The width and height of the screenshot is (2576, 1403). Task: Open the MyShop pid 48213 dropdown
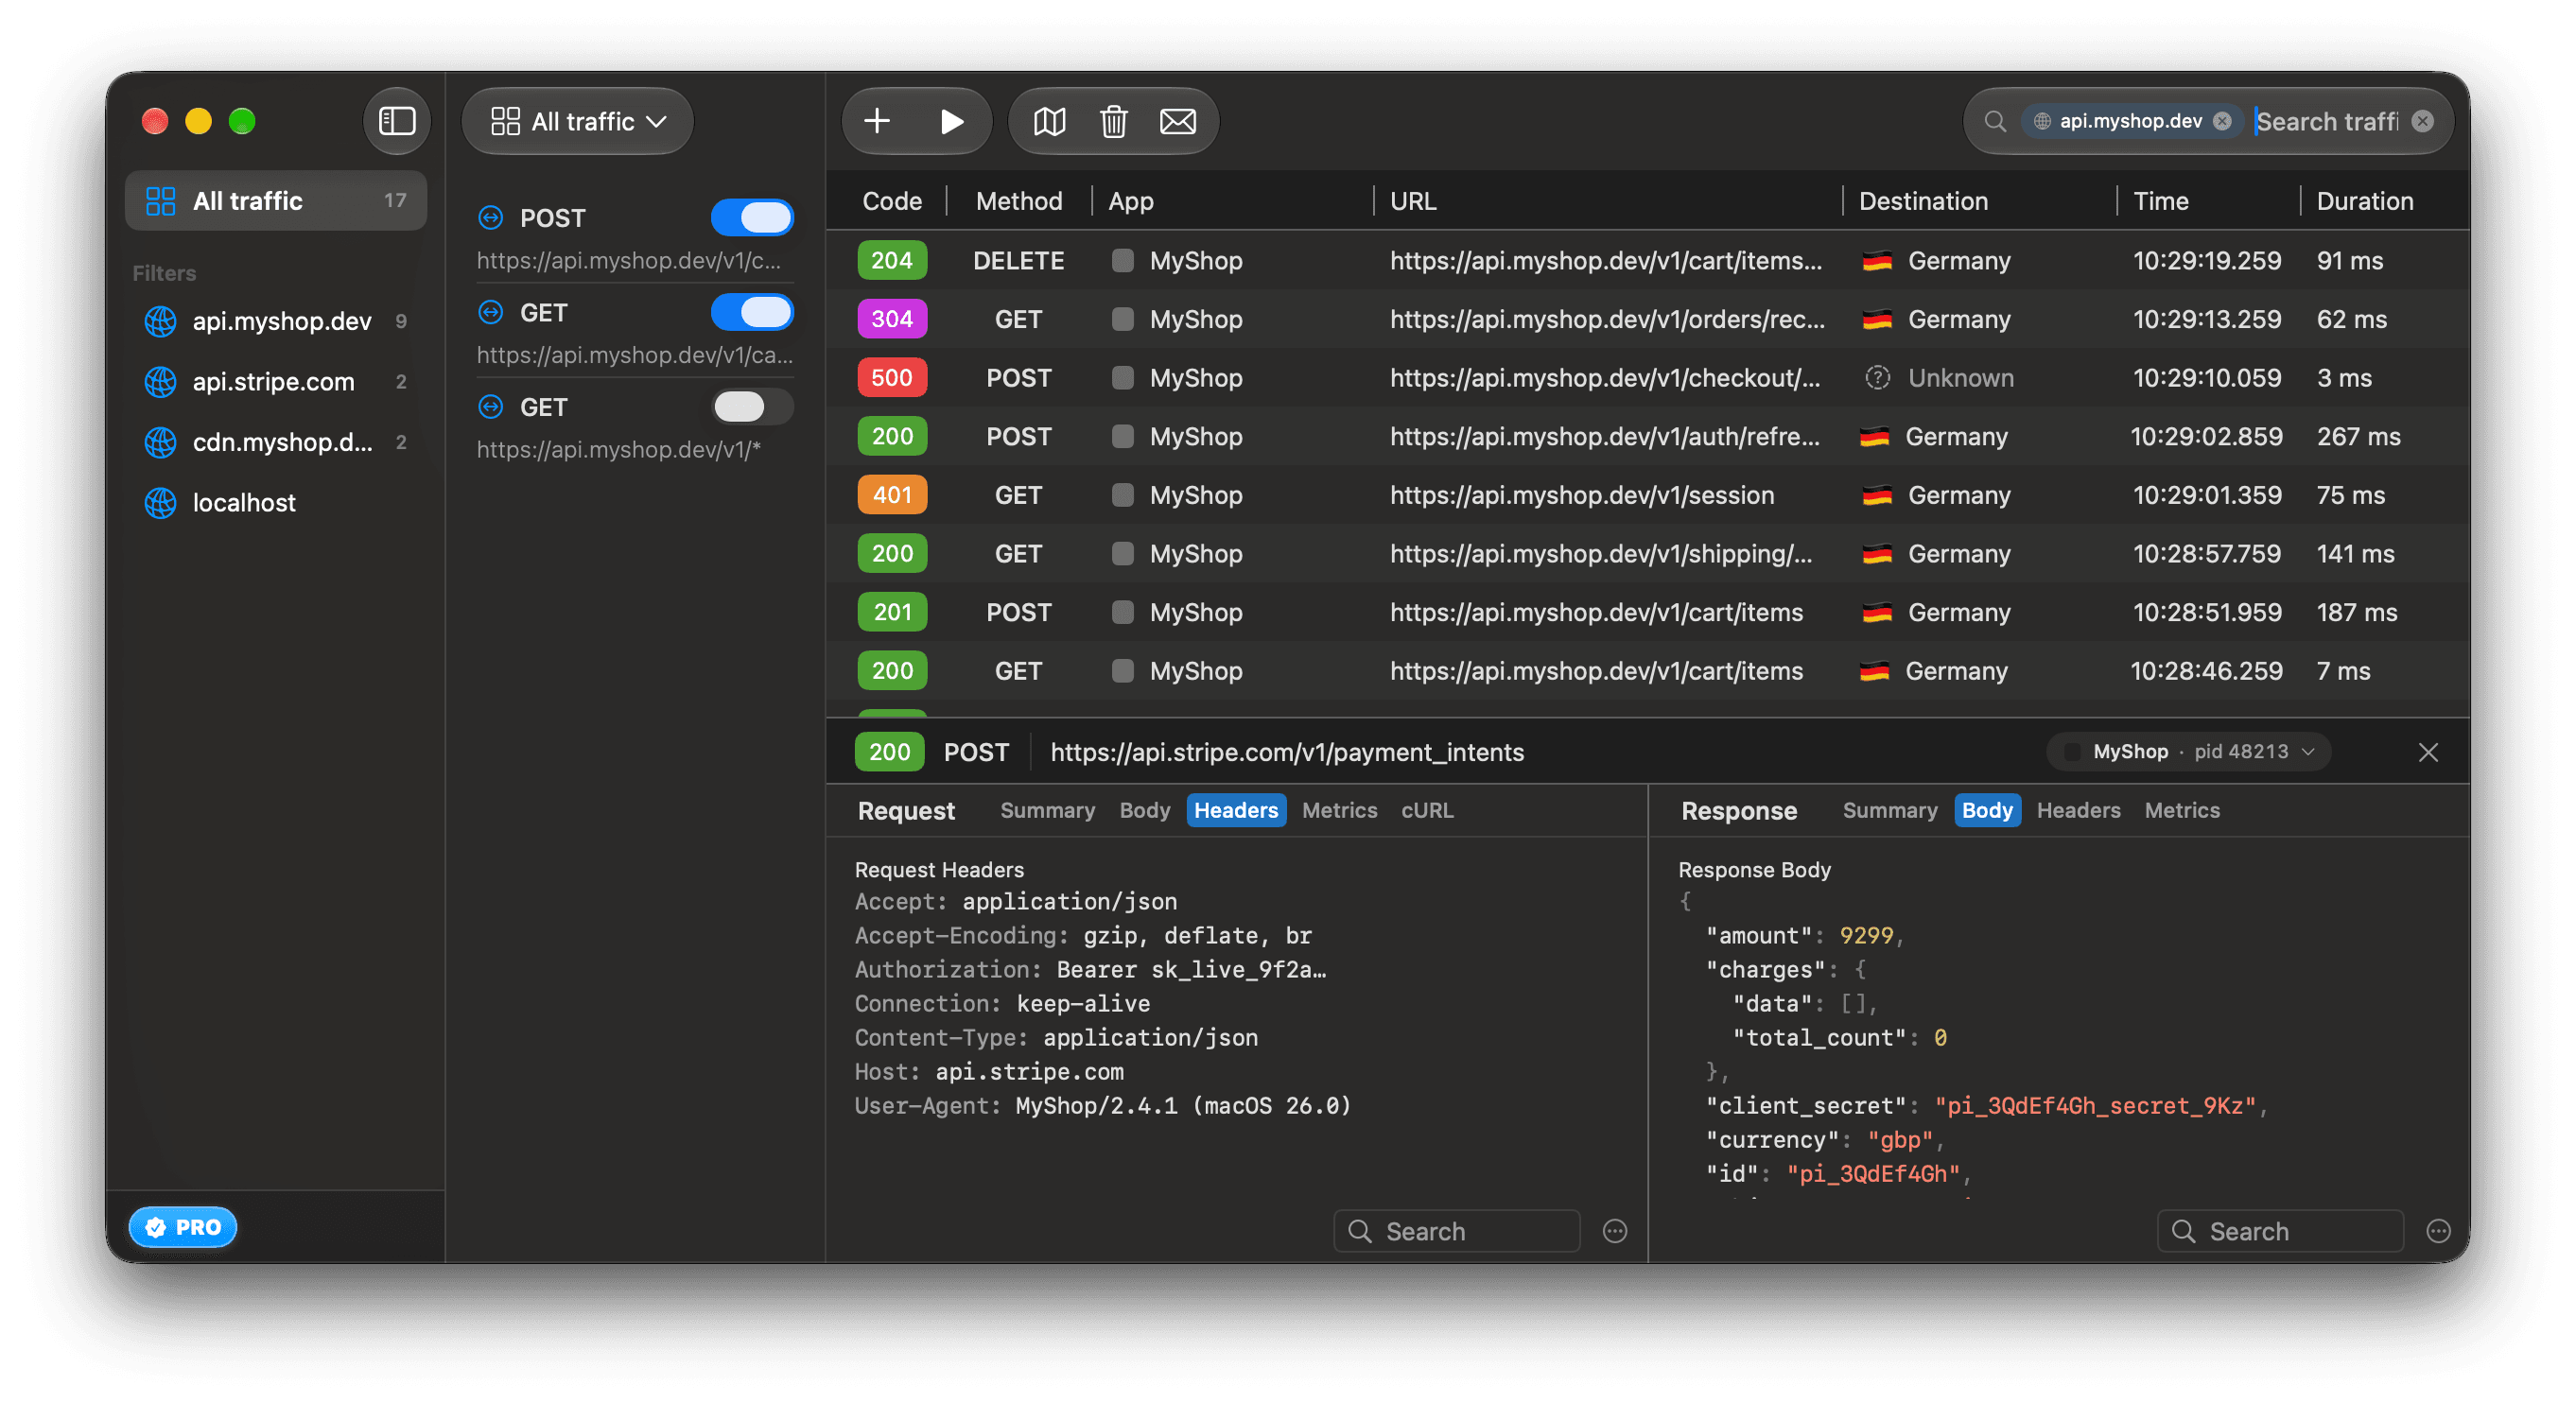pos(2189,752)
